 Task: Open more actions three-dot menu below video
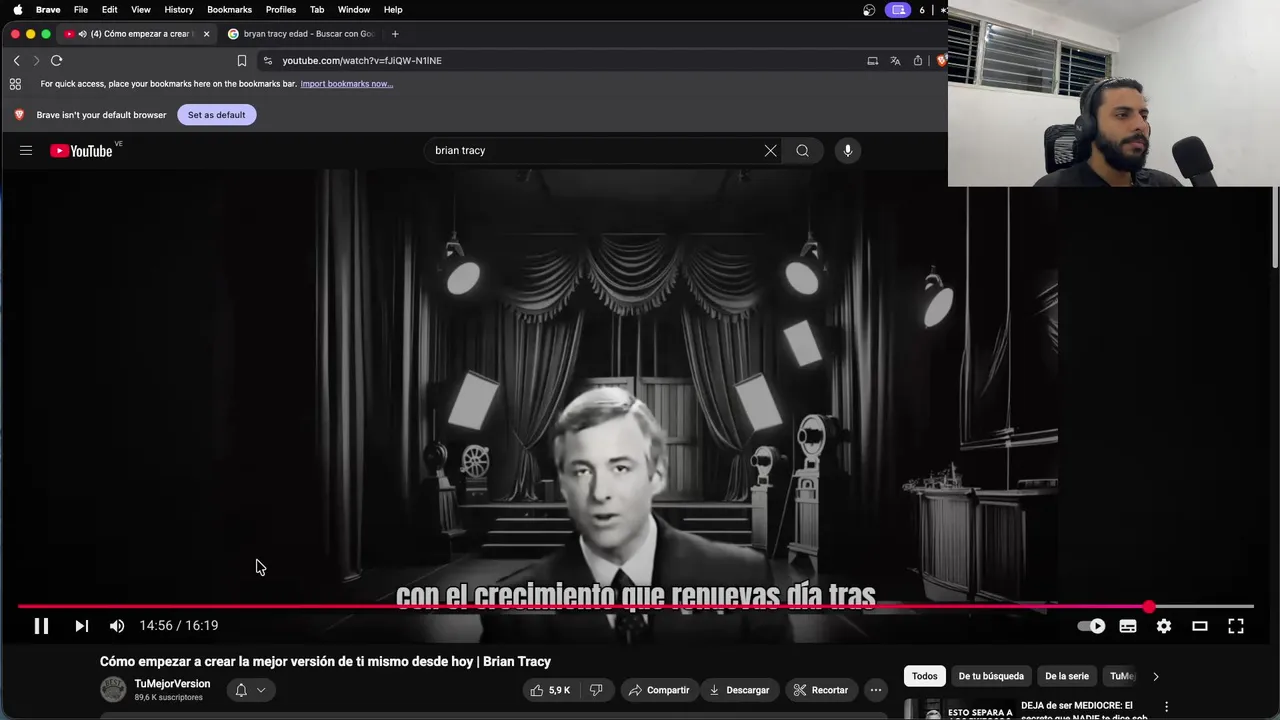(876, 690)
